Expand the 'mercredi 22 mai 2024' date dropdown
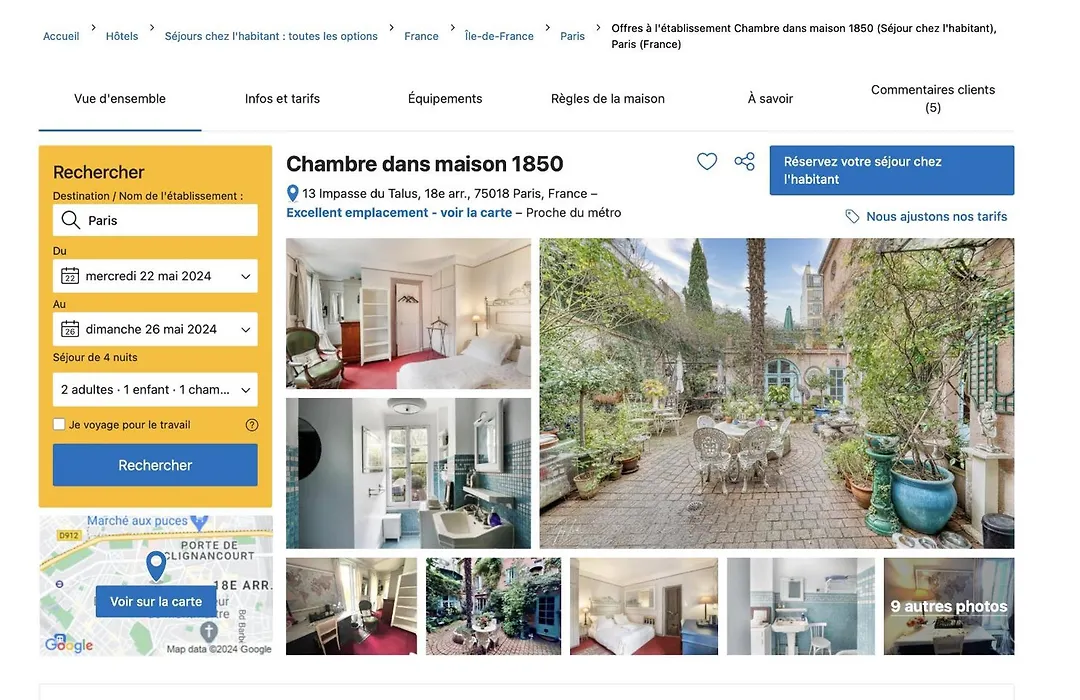 (x=155, y=276)
